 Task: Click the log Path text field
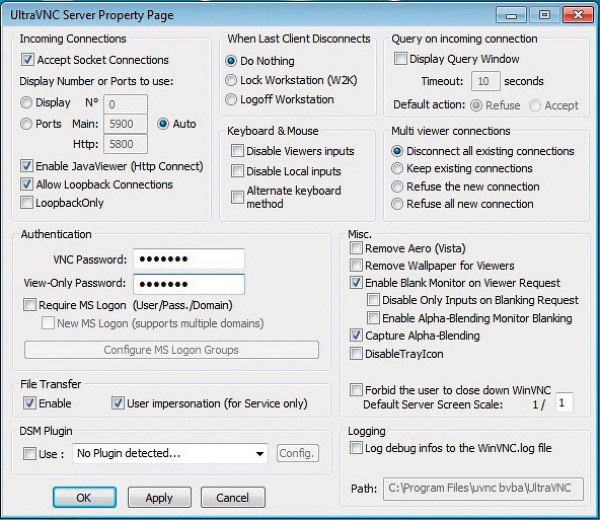coord(483,489)
